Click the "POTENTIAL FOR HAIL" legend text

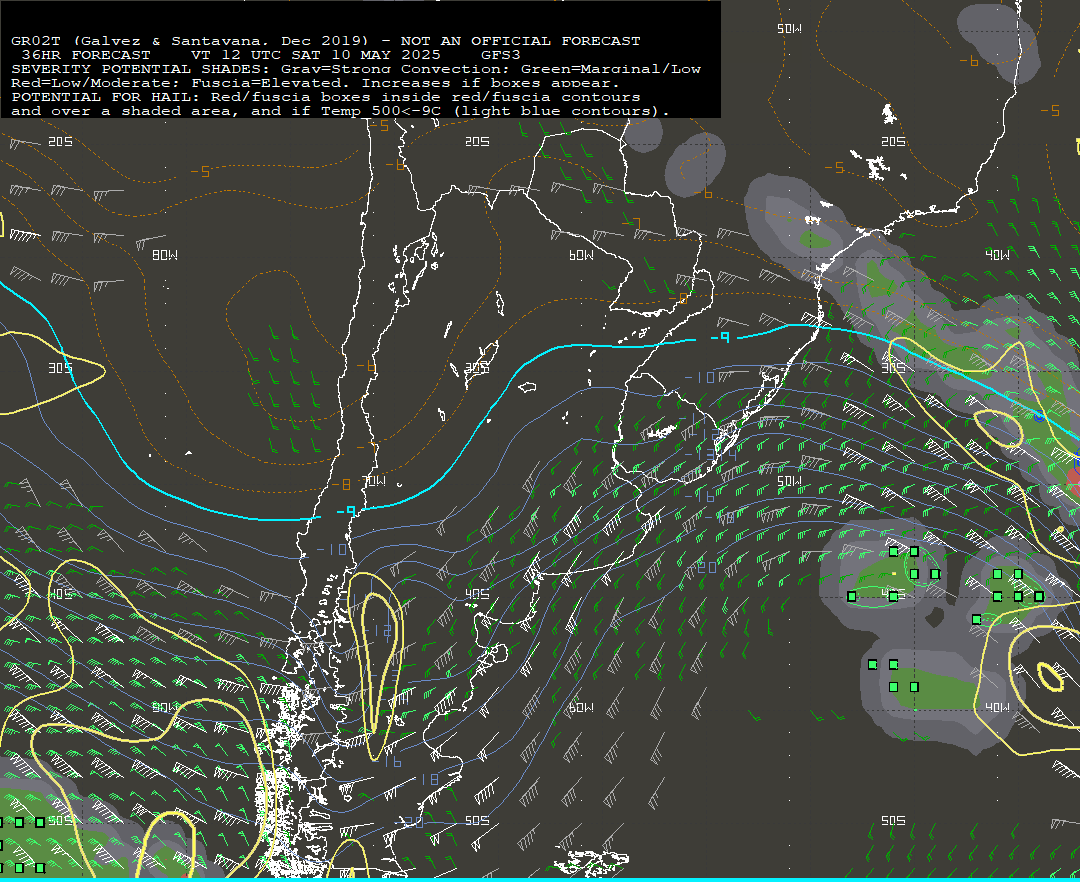pyautogui.click(x=107, y=97)
